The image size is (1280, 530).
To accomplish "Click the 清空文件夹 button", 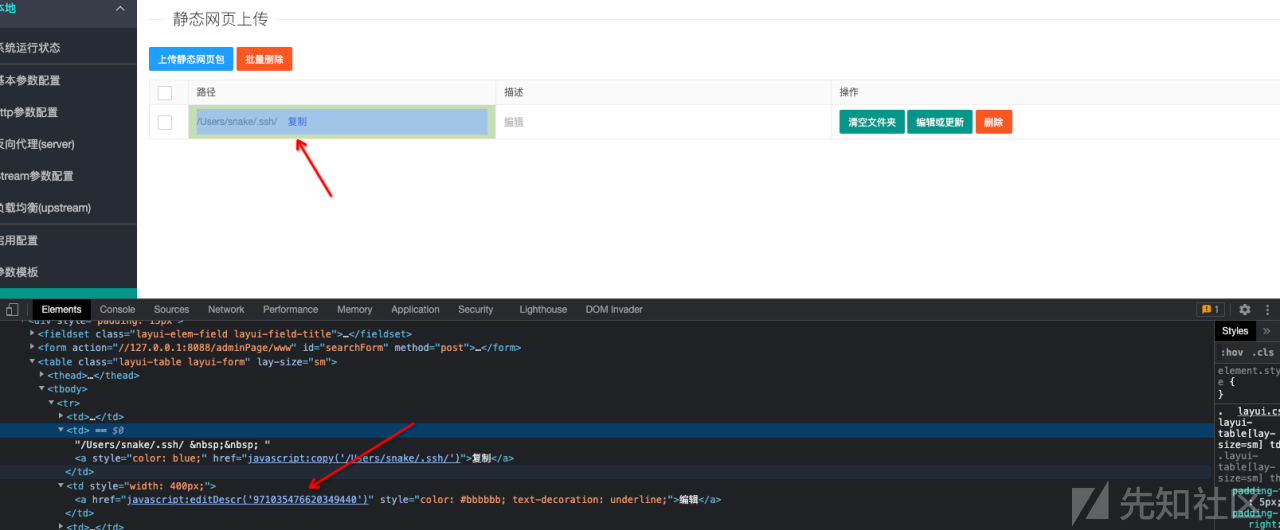I will coord(872,122).
